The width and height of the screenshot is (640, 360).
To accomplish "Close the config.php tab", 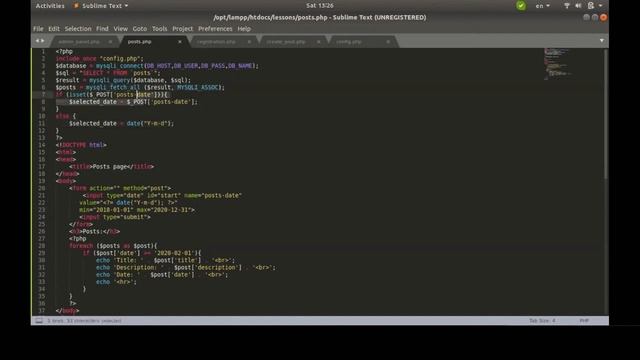I will tap(388, 42).
